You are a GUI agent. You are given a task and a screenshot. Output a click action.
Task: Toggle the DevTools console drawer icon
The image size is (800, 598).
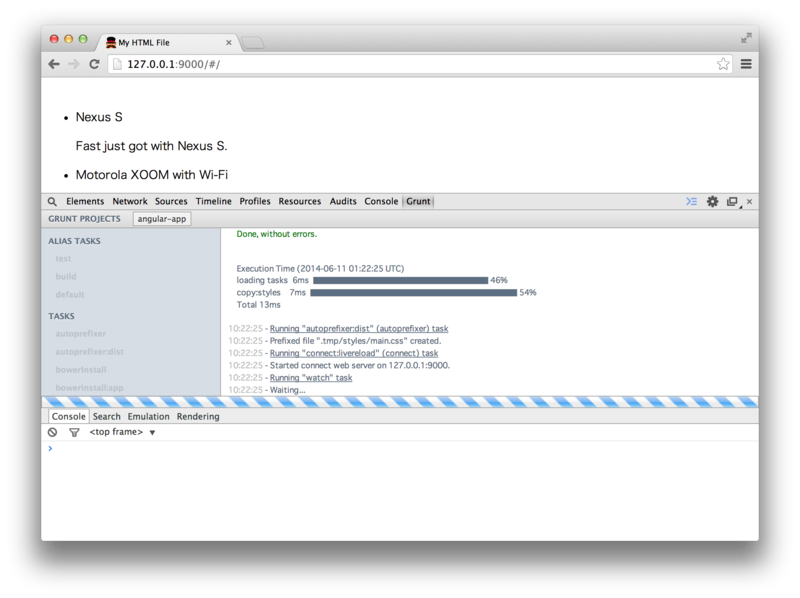tap(691, 202)
